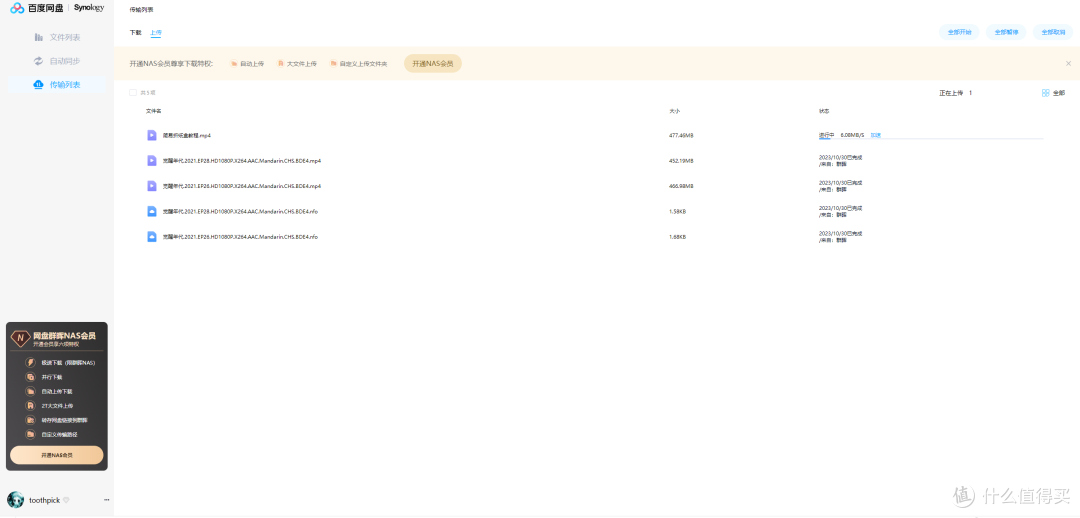The width and height of the screenshot is (1080, 518).
Task: Click the 全部开始 button
Action: click(959, 32)
